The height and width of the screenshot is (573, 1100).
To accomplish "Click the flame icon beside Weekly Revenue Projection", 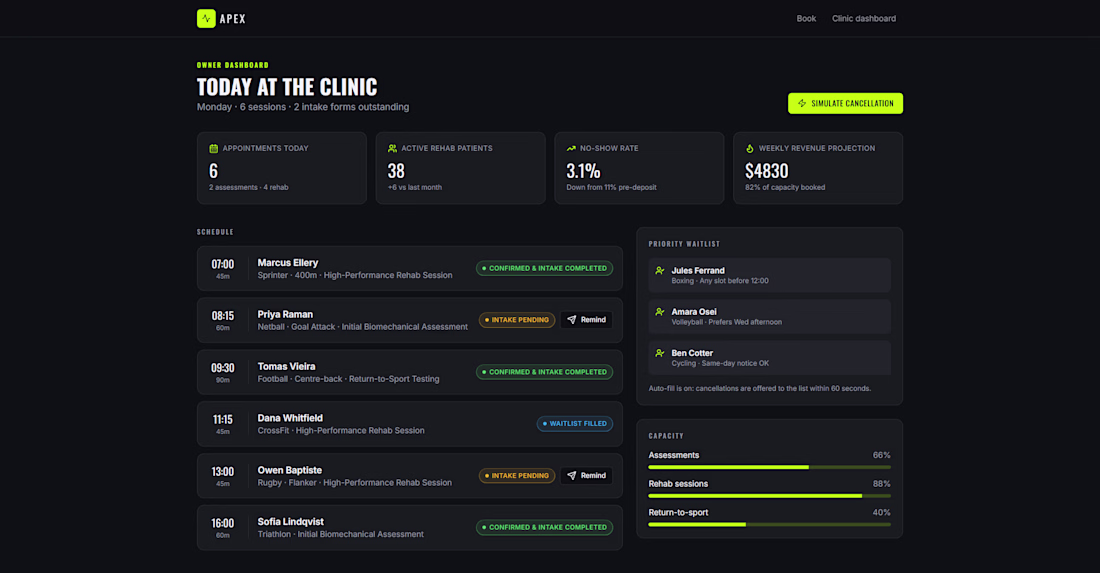I will coord(750,149).
